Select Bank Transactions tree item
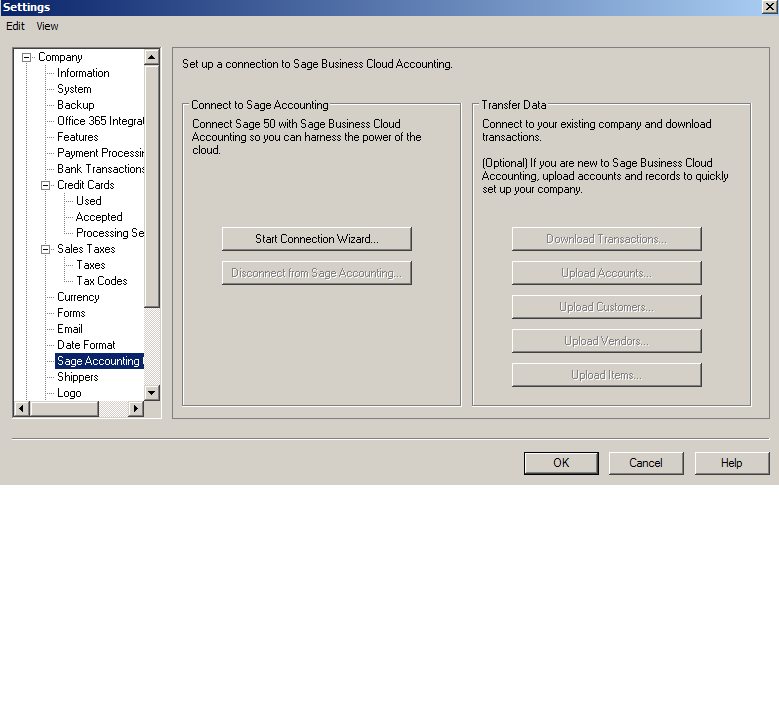Image resolution: width=779 pixels, height=728 pixels. point(100,169)
